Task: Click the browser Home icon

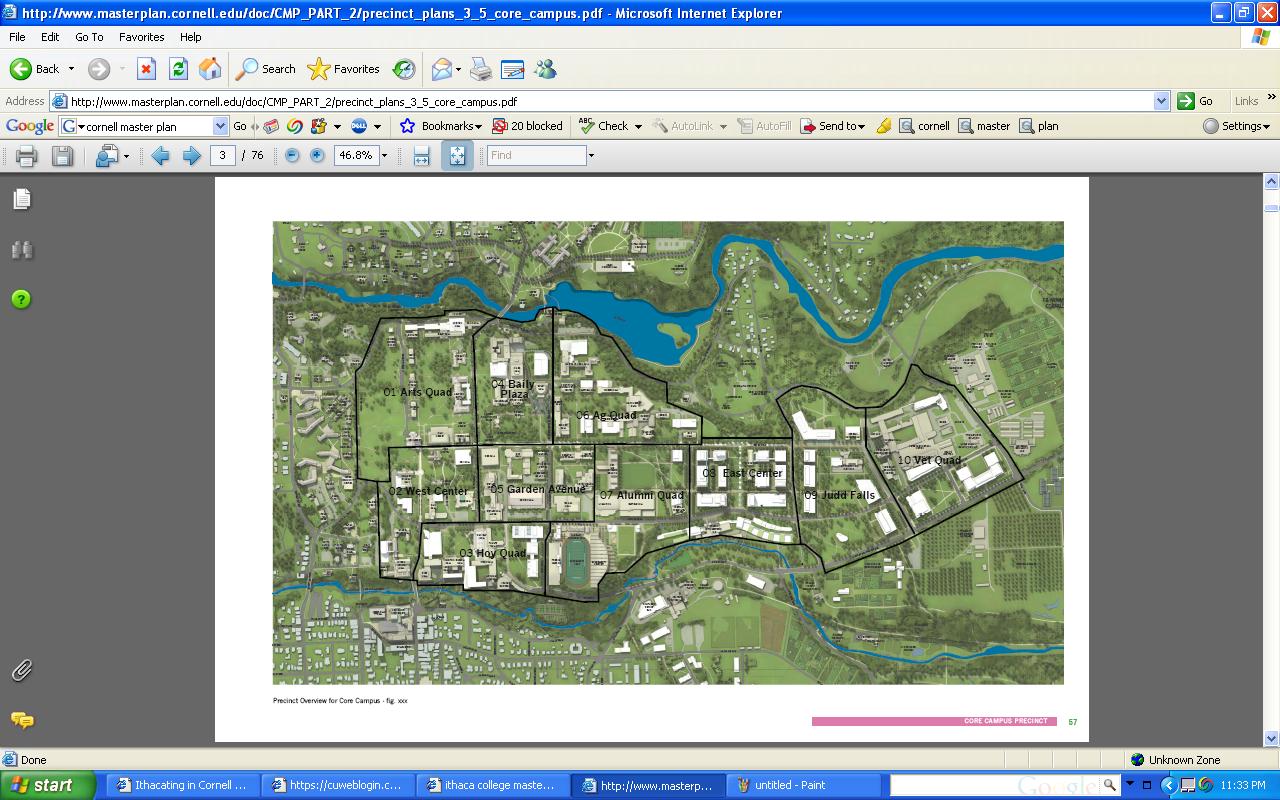Action: click(210, 69)
